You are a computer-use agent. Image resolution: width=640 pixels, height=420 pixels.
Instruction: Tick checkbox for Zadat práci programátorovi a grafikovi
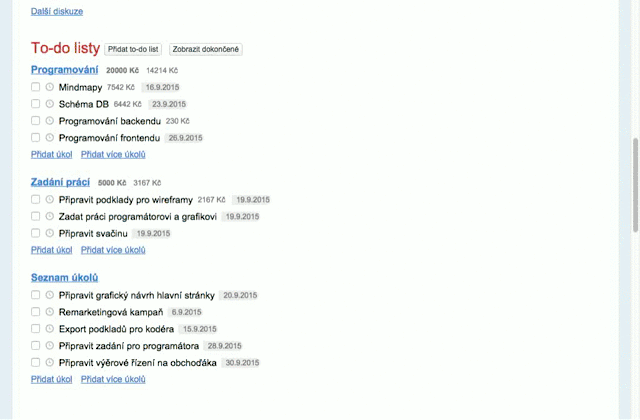pos(36,216)
